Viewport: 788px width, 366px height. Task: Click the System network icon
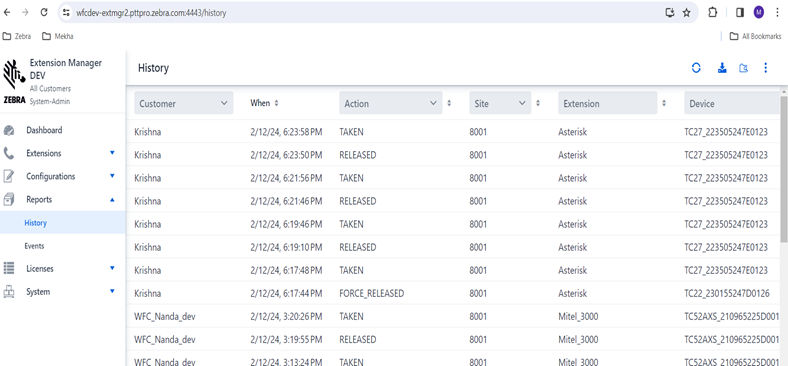click(9, 292)
